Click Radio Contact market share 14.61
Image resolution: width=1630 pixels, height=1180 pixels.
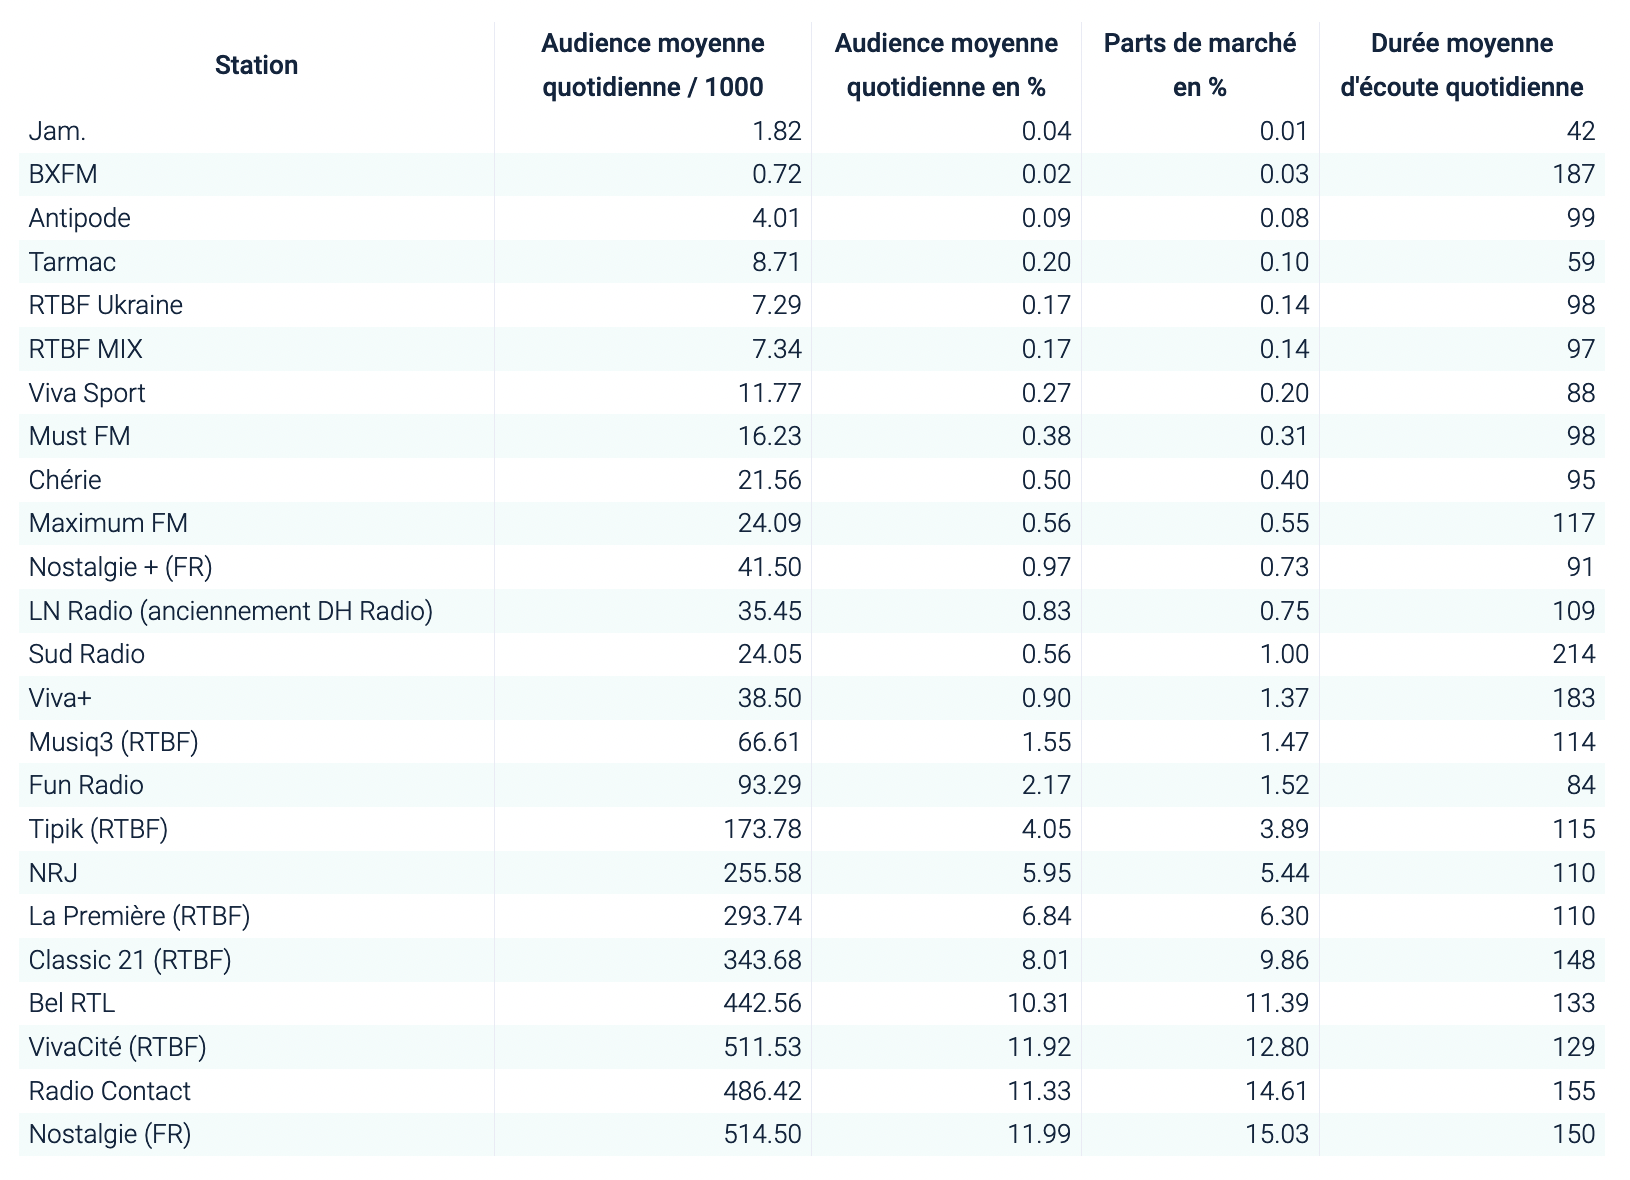click(x=1277, y=1091)
